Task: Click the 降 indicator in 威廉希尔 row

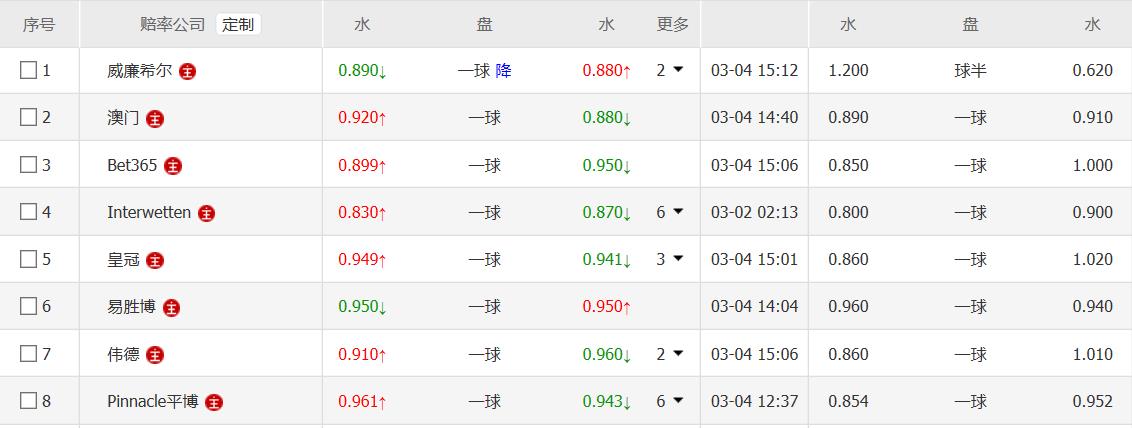Action: tap(503, 71)
